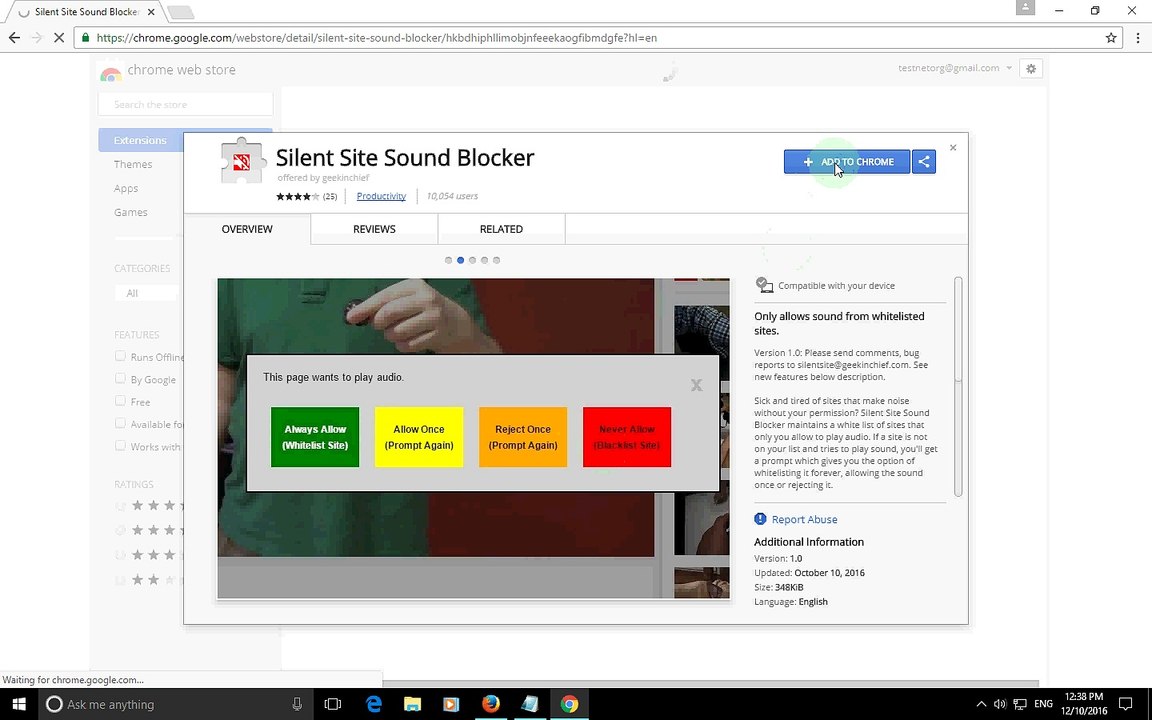Viewport: 1152px width, 720px height.
Task: Click the browser back arrow
Action: (14, 37)
